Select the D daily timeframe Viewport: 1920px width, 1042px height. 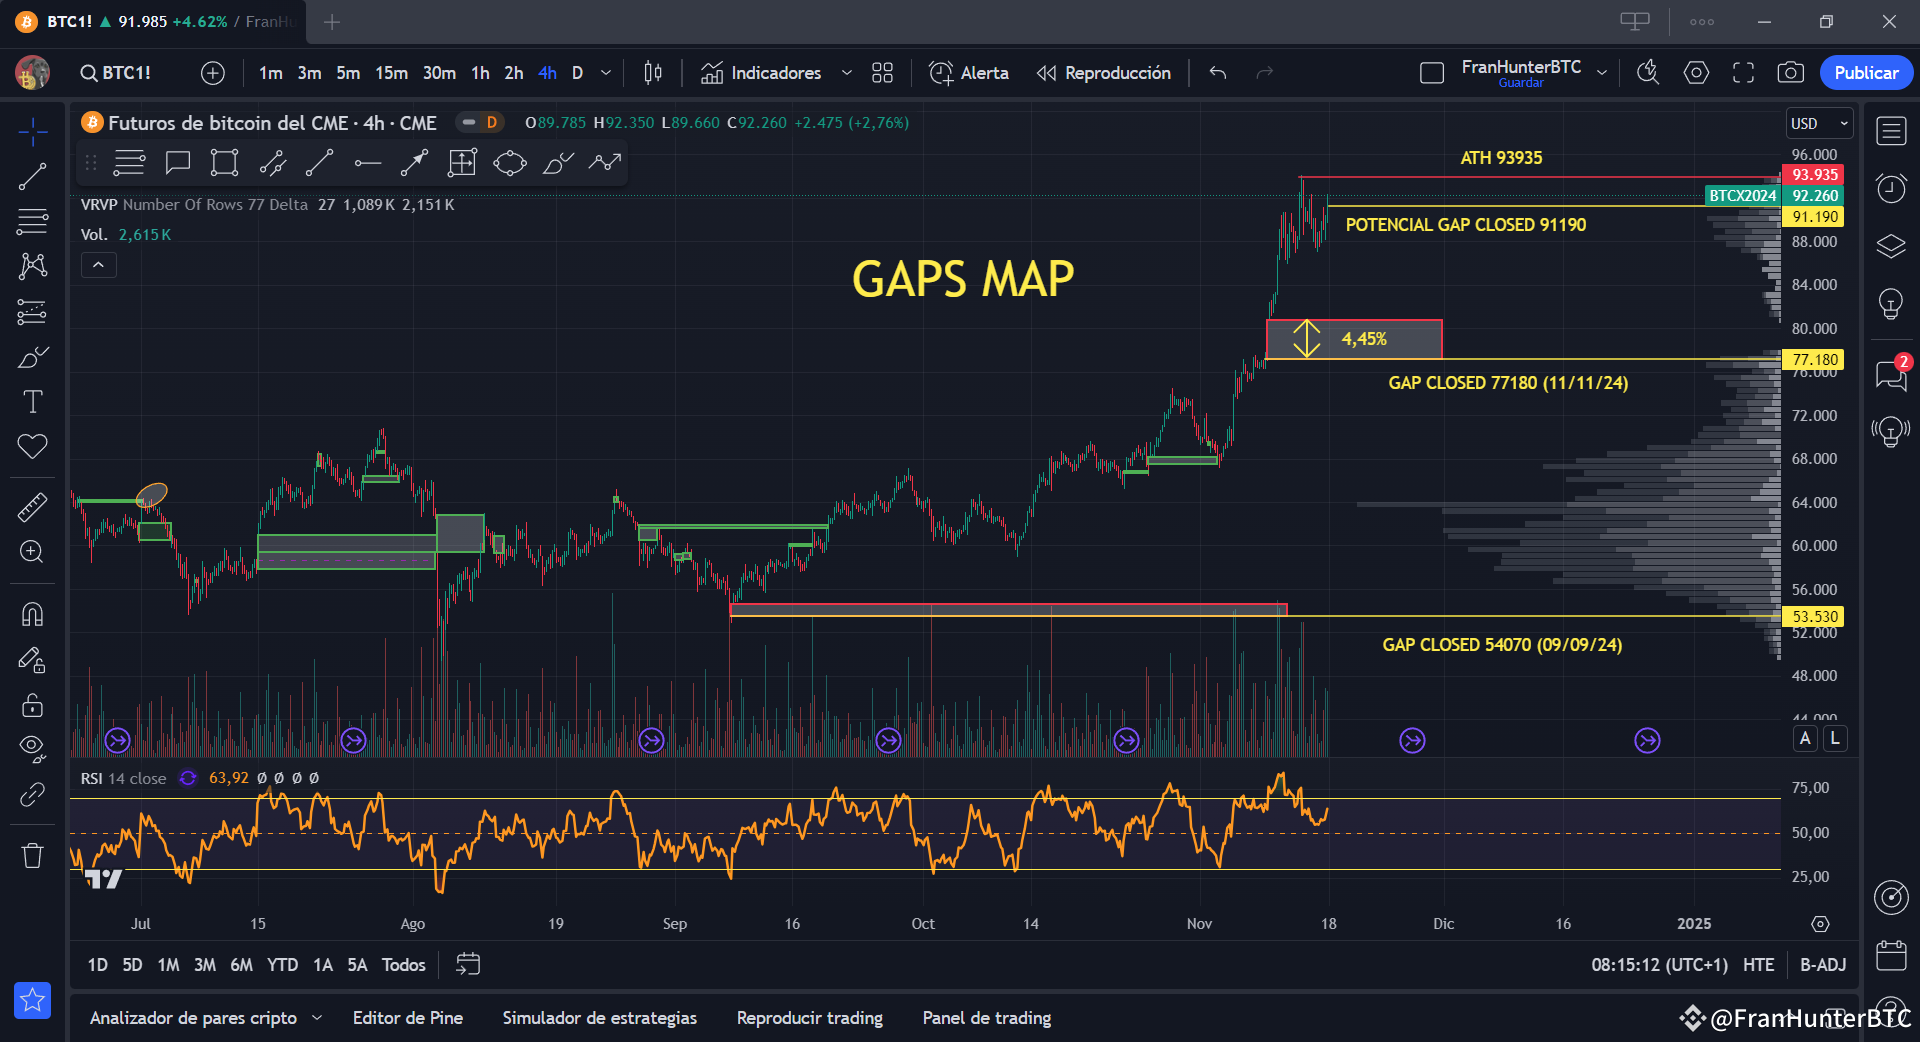pos(577,73)
